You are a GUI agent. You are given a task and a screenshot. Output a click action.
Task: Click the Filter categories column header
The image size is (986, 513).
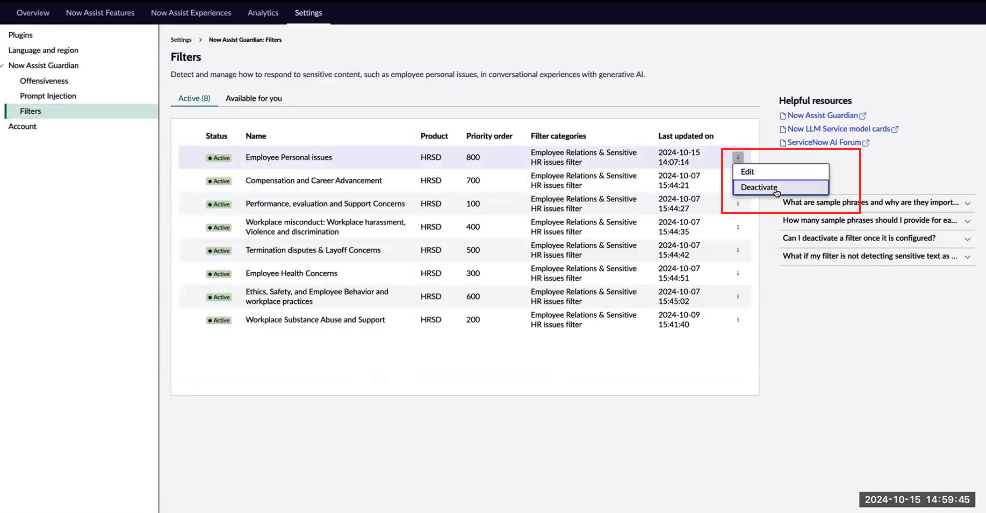pyautogui.click(x=558, y=136)
